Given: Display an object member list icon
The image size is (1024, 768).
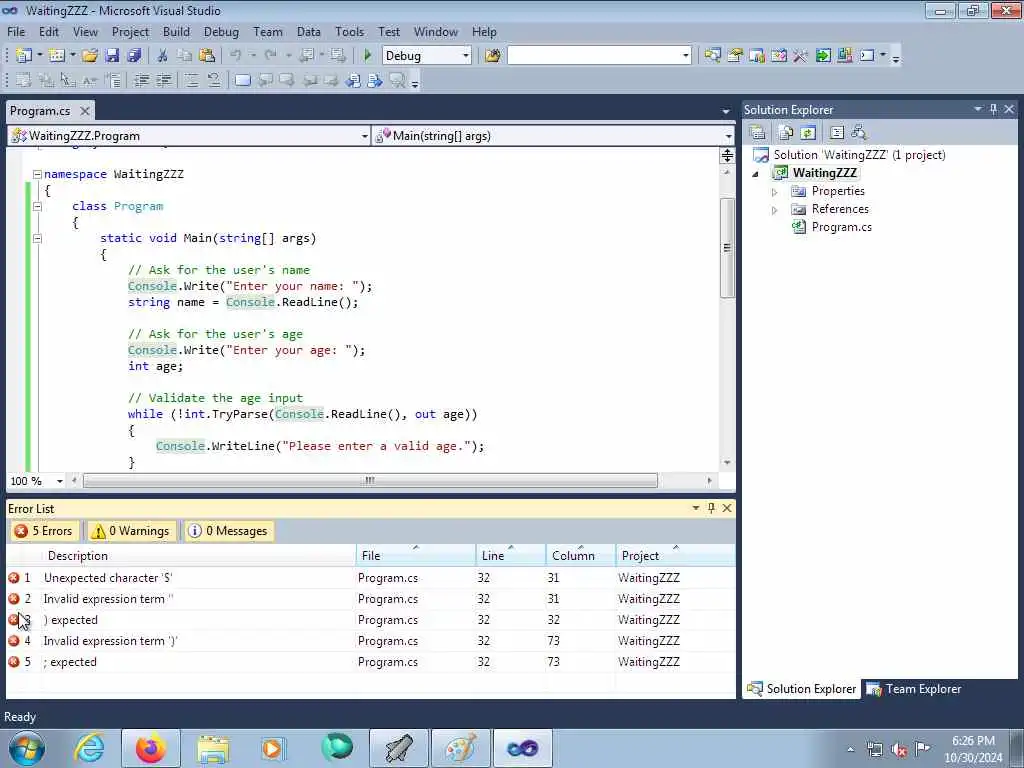Looking at the screenshot, I should pyautogui.click(x=24, y=80).
